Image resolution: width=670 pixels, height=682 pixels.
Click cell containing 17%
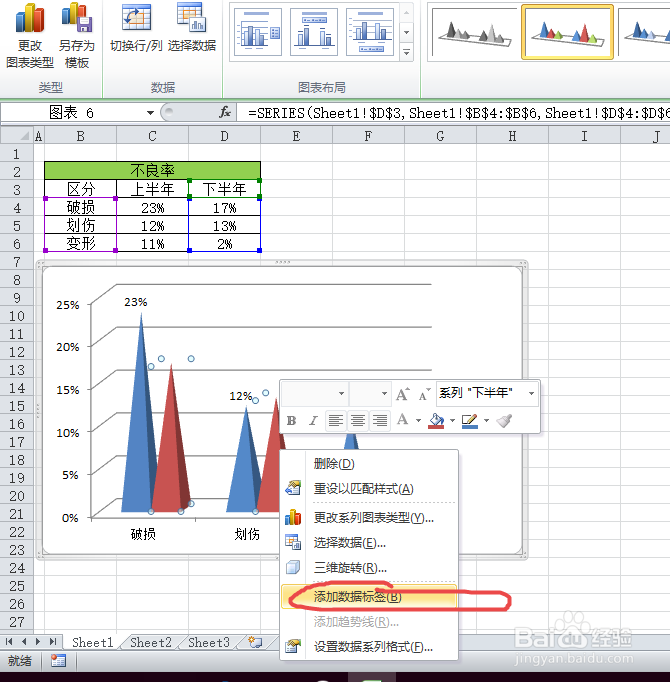224,207
